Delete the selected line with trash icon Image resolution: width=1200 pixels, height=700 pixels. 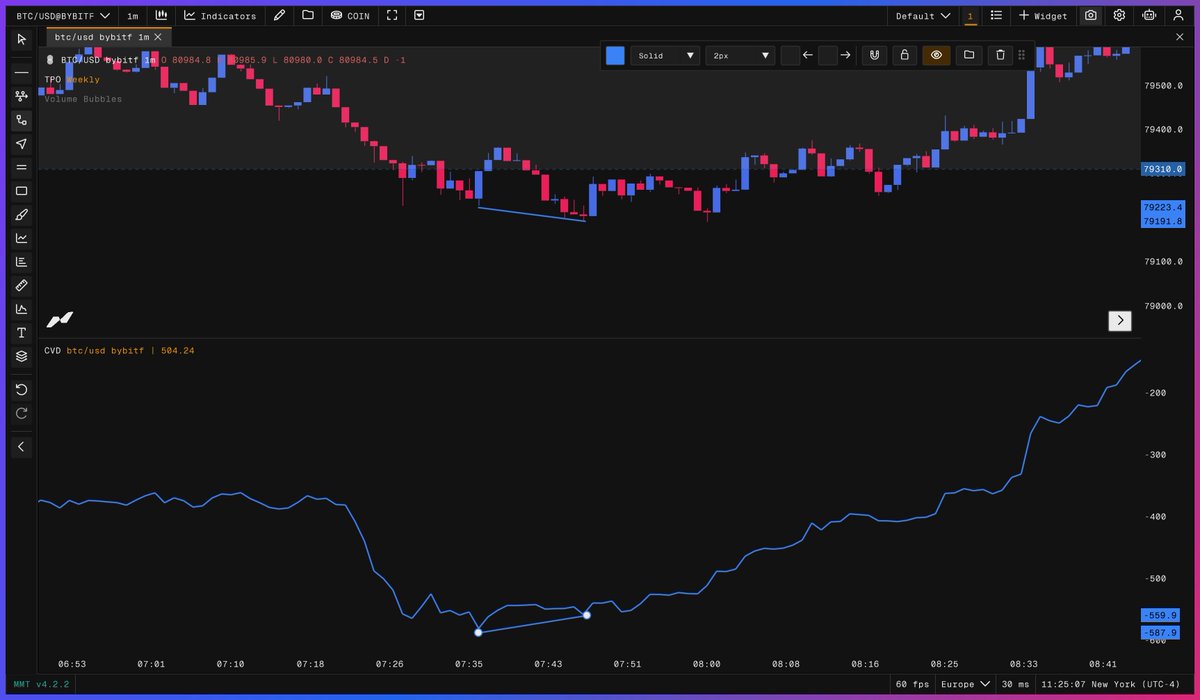point(1001,55)
